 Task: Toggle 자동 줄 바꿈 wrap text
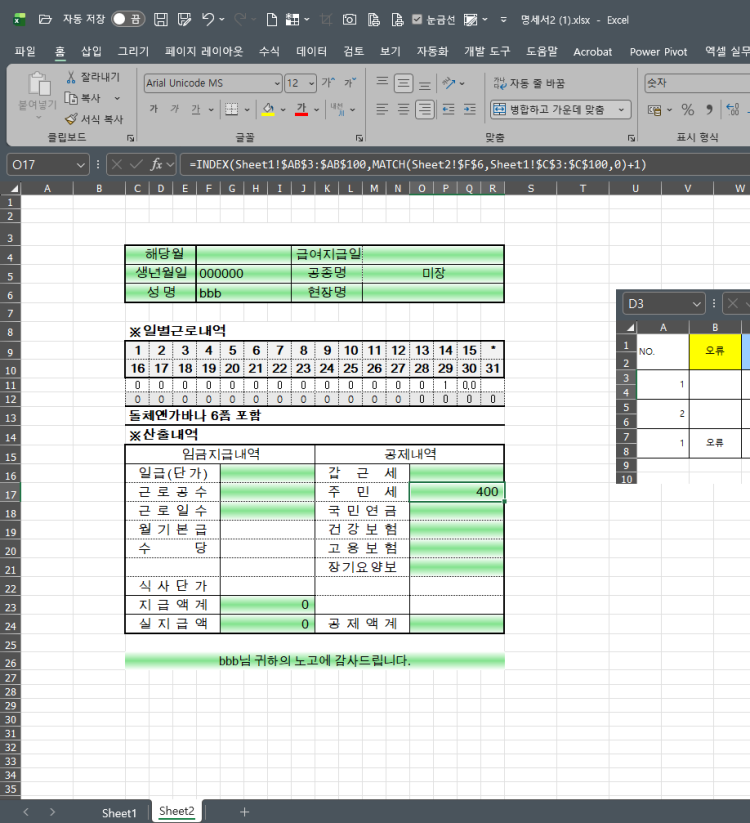(529, 84)
